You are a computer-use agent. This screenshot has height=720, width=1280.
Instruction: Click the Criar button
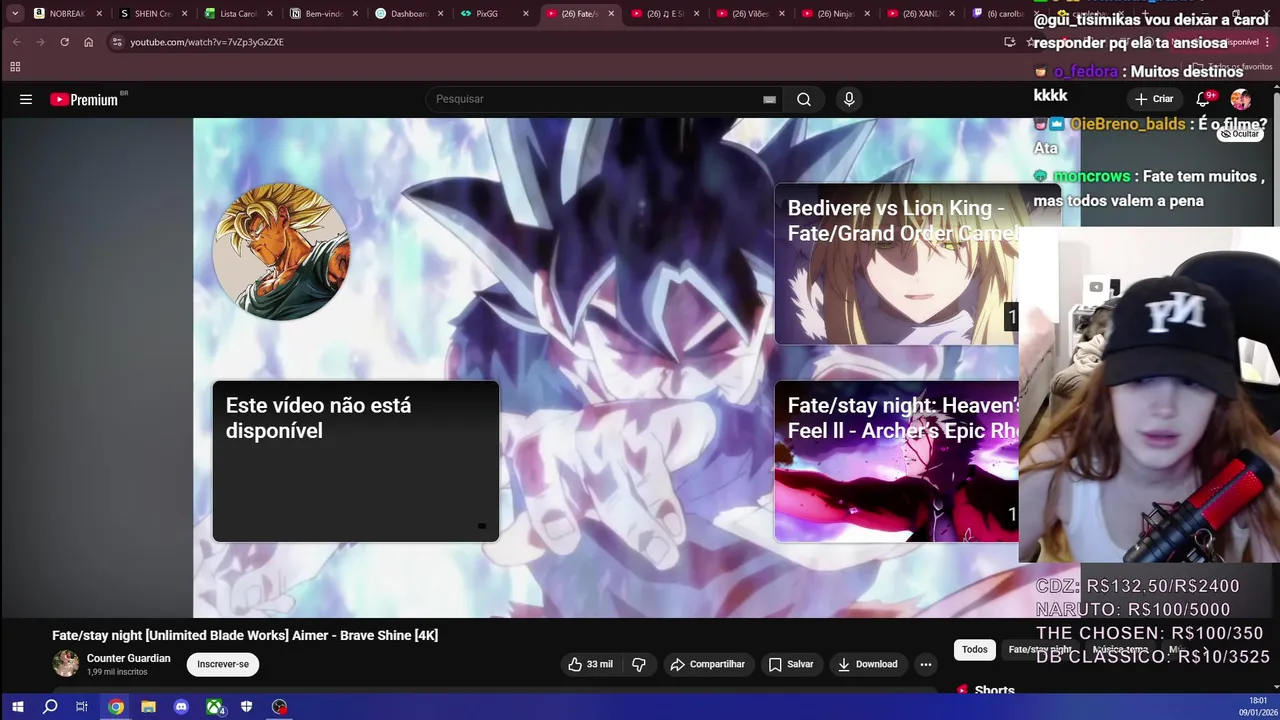tap(1154, 99)
